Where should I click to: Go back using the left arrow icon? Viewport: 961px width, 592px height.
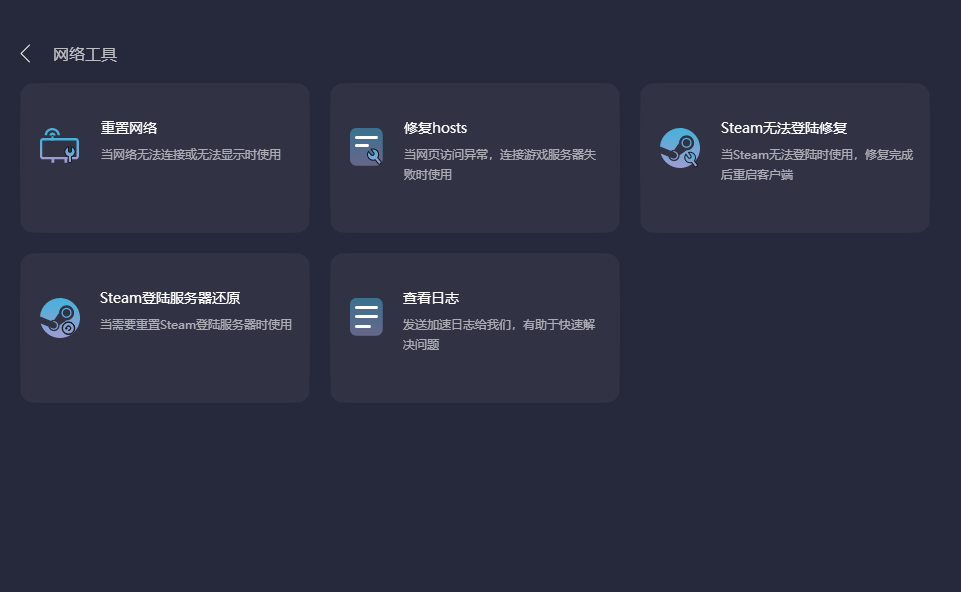tap(25, 54)
